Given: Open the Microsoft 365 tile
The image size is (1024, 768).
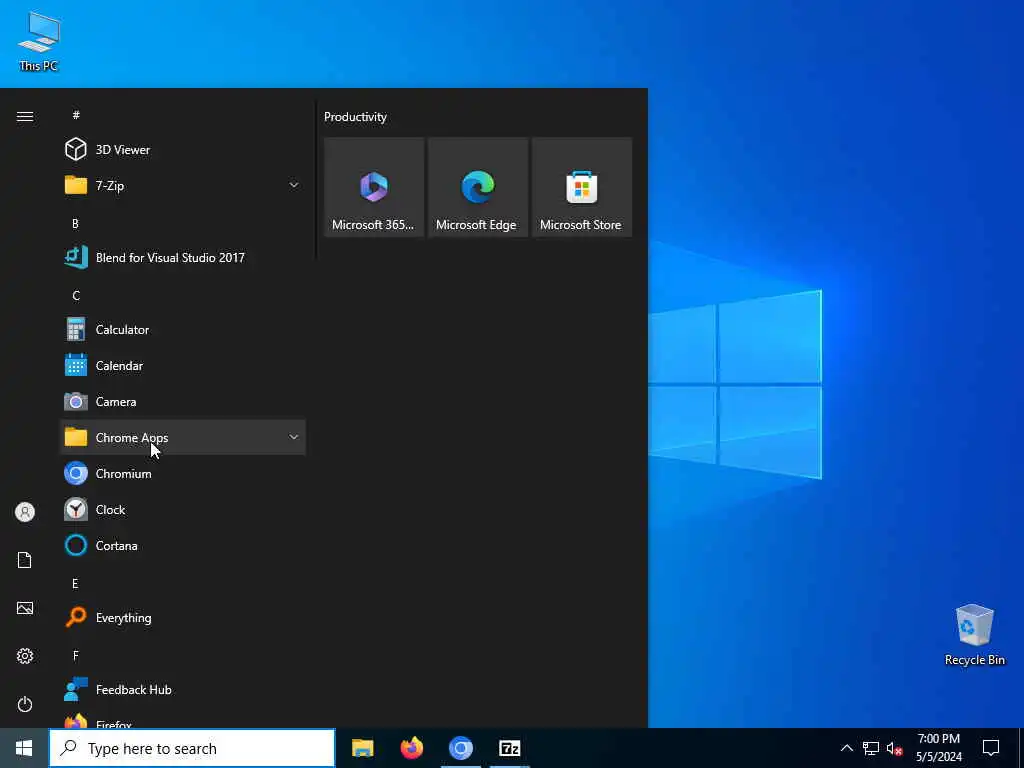Looking at the screenshot, I should coord(374,187).
